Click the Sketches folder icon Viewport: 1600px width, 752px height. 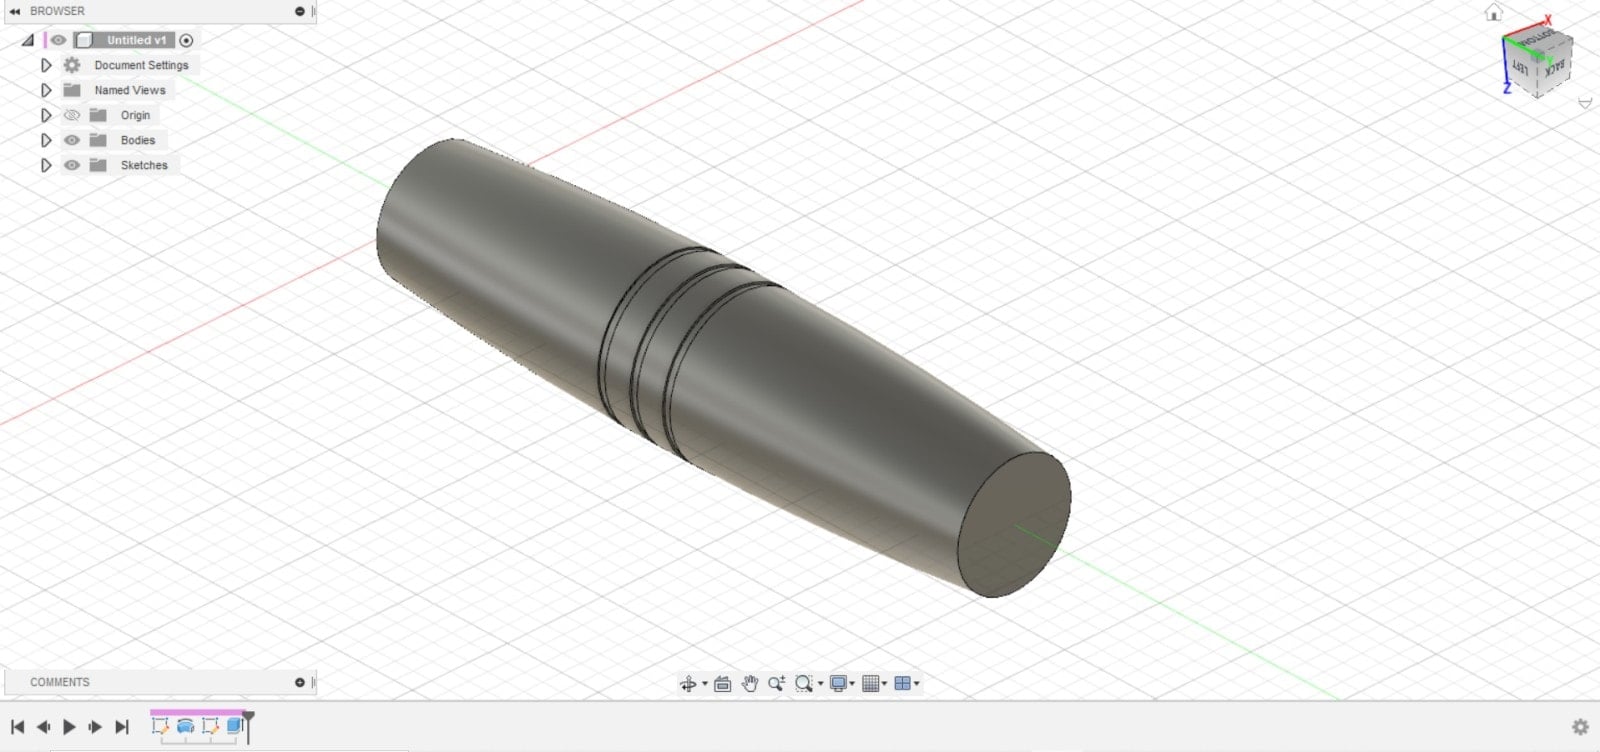pos(98,165)
